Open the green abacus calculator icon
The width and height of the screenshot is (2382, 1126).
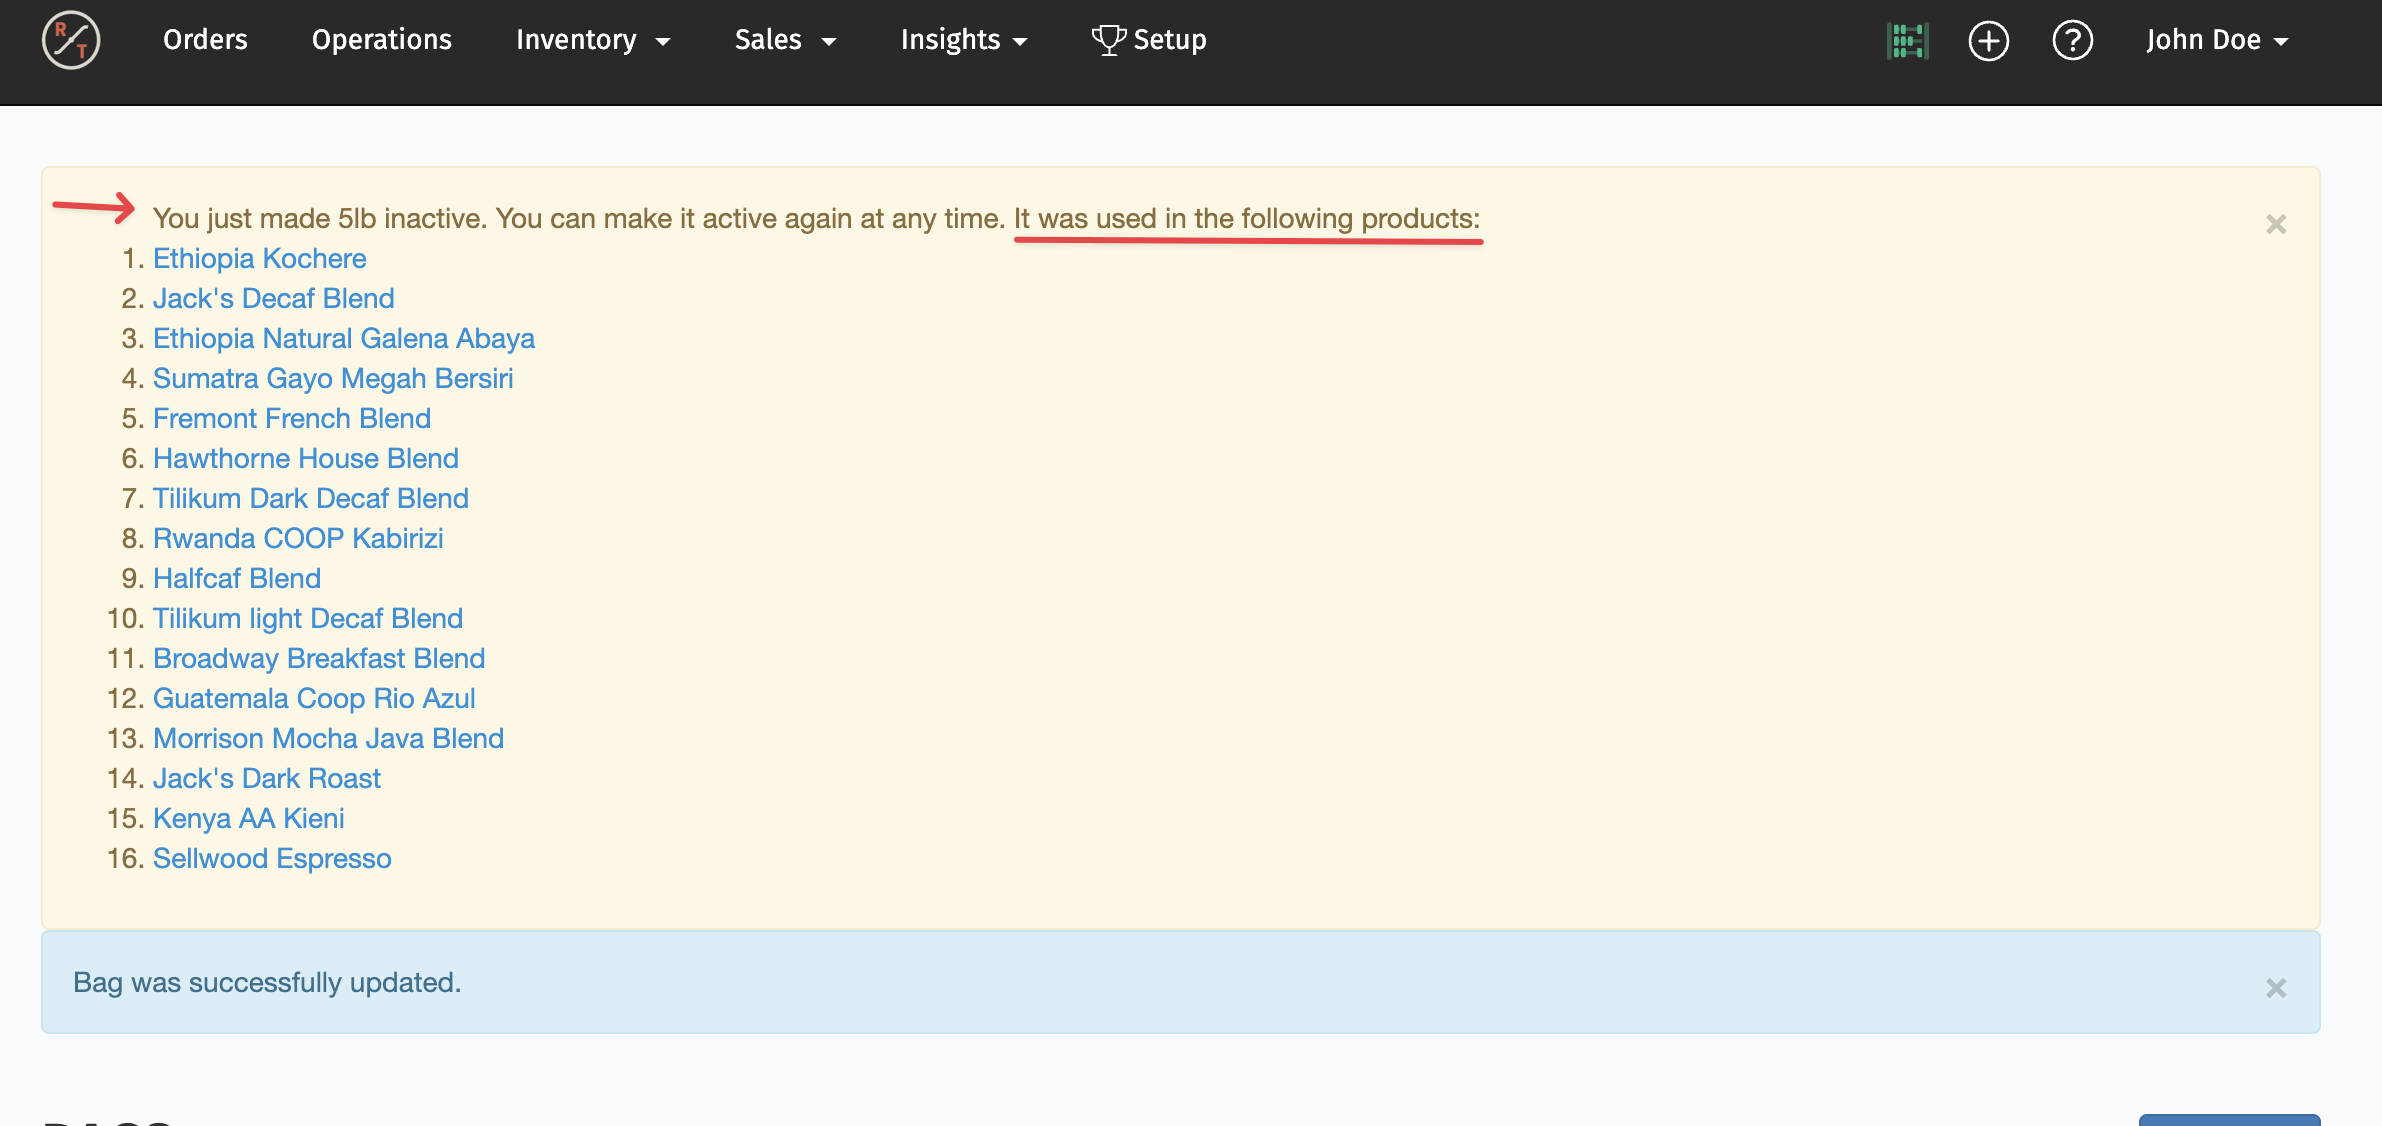pyautogui.click(x=1907, y=41)
